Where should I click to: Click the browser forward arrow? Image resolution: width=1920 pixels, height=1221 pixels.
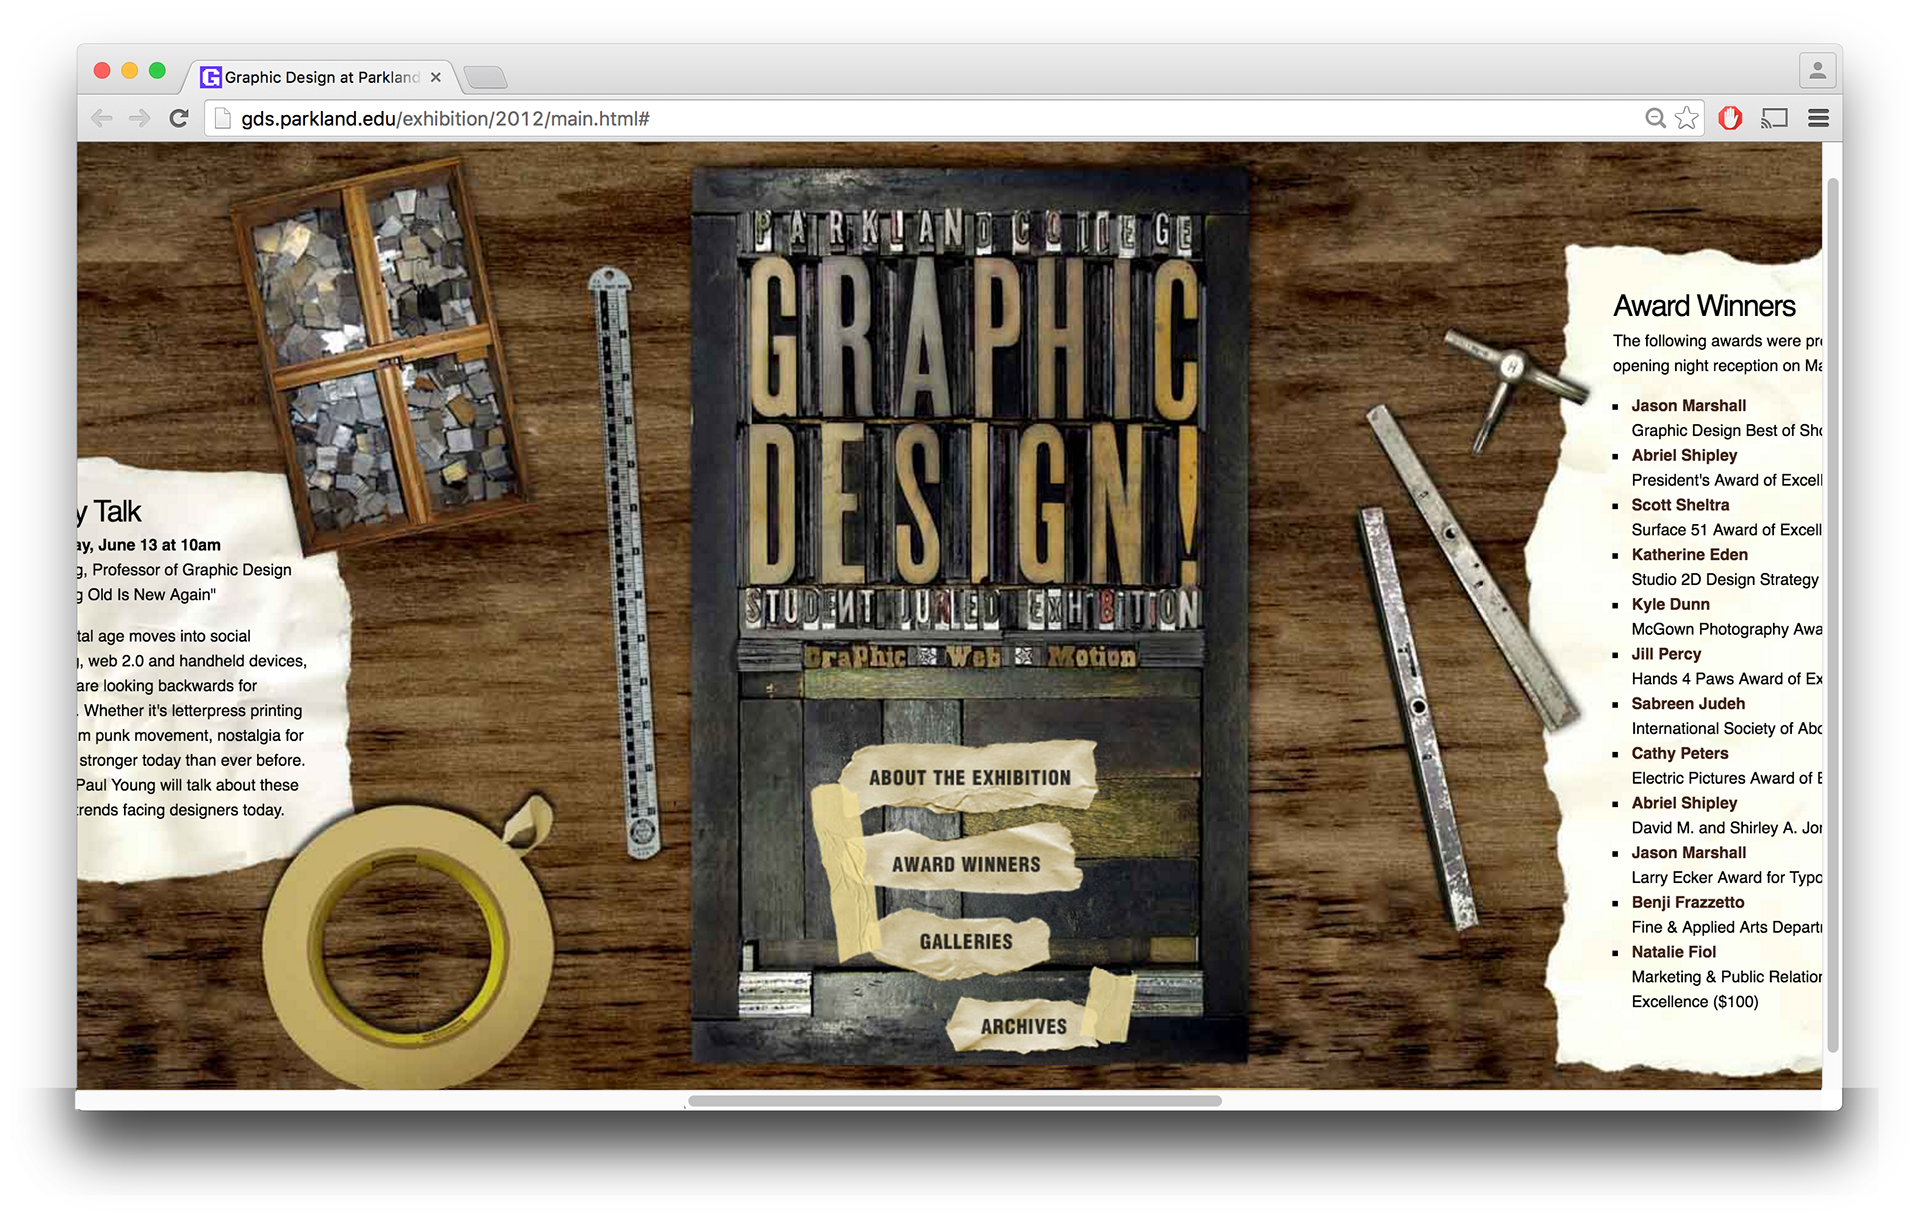(x=140, y=119)
